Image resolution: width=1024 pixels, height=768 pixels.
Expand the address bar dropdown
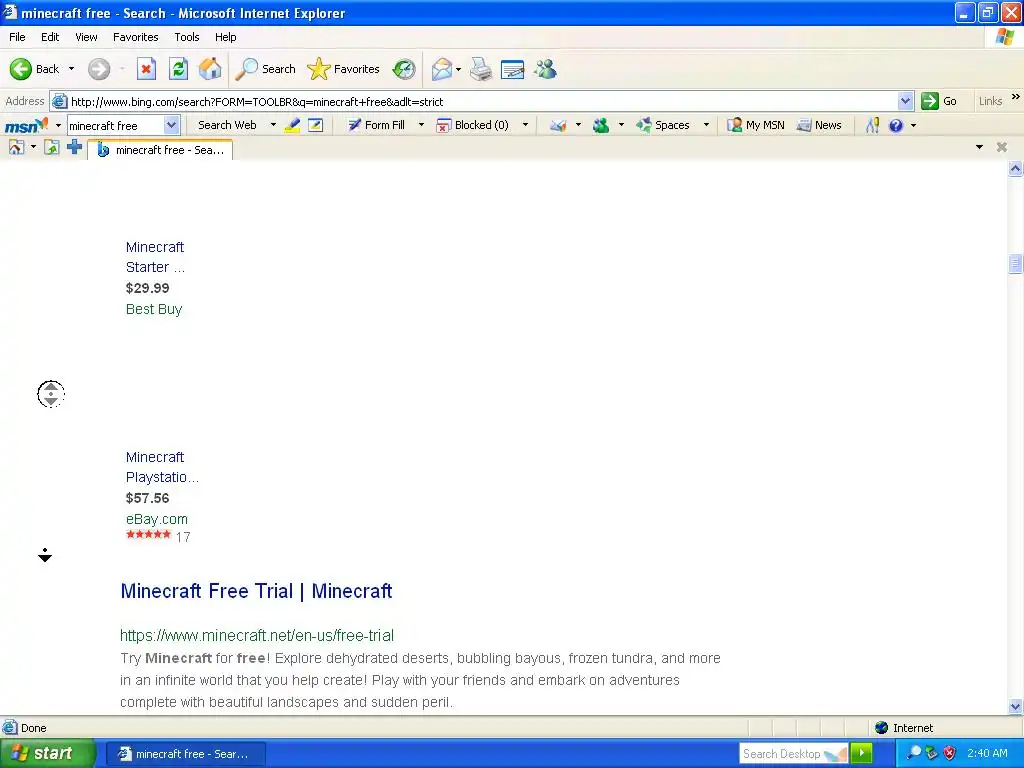(x=905, y=101)
